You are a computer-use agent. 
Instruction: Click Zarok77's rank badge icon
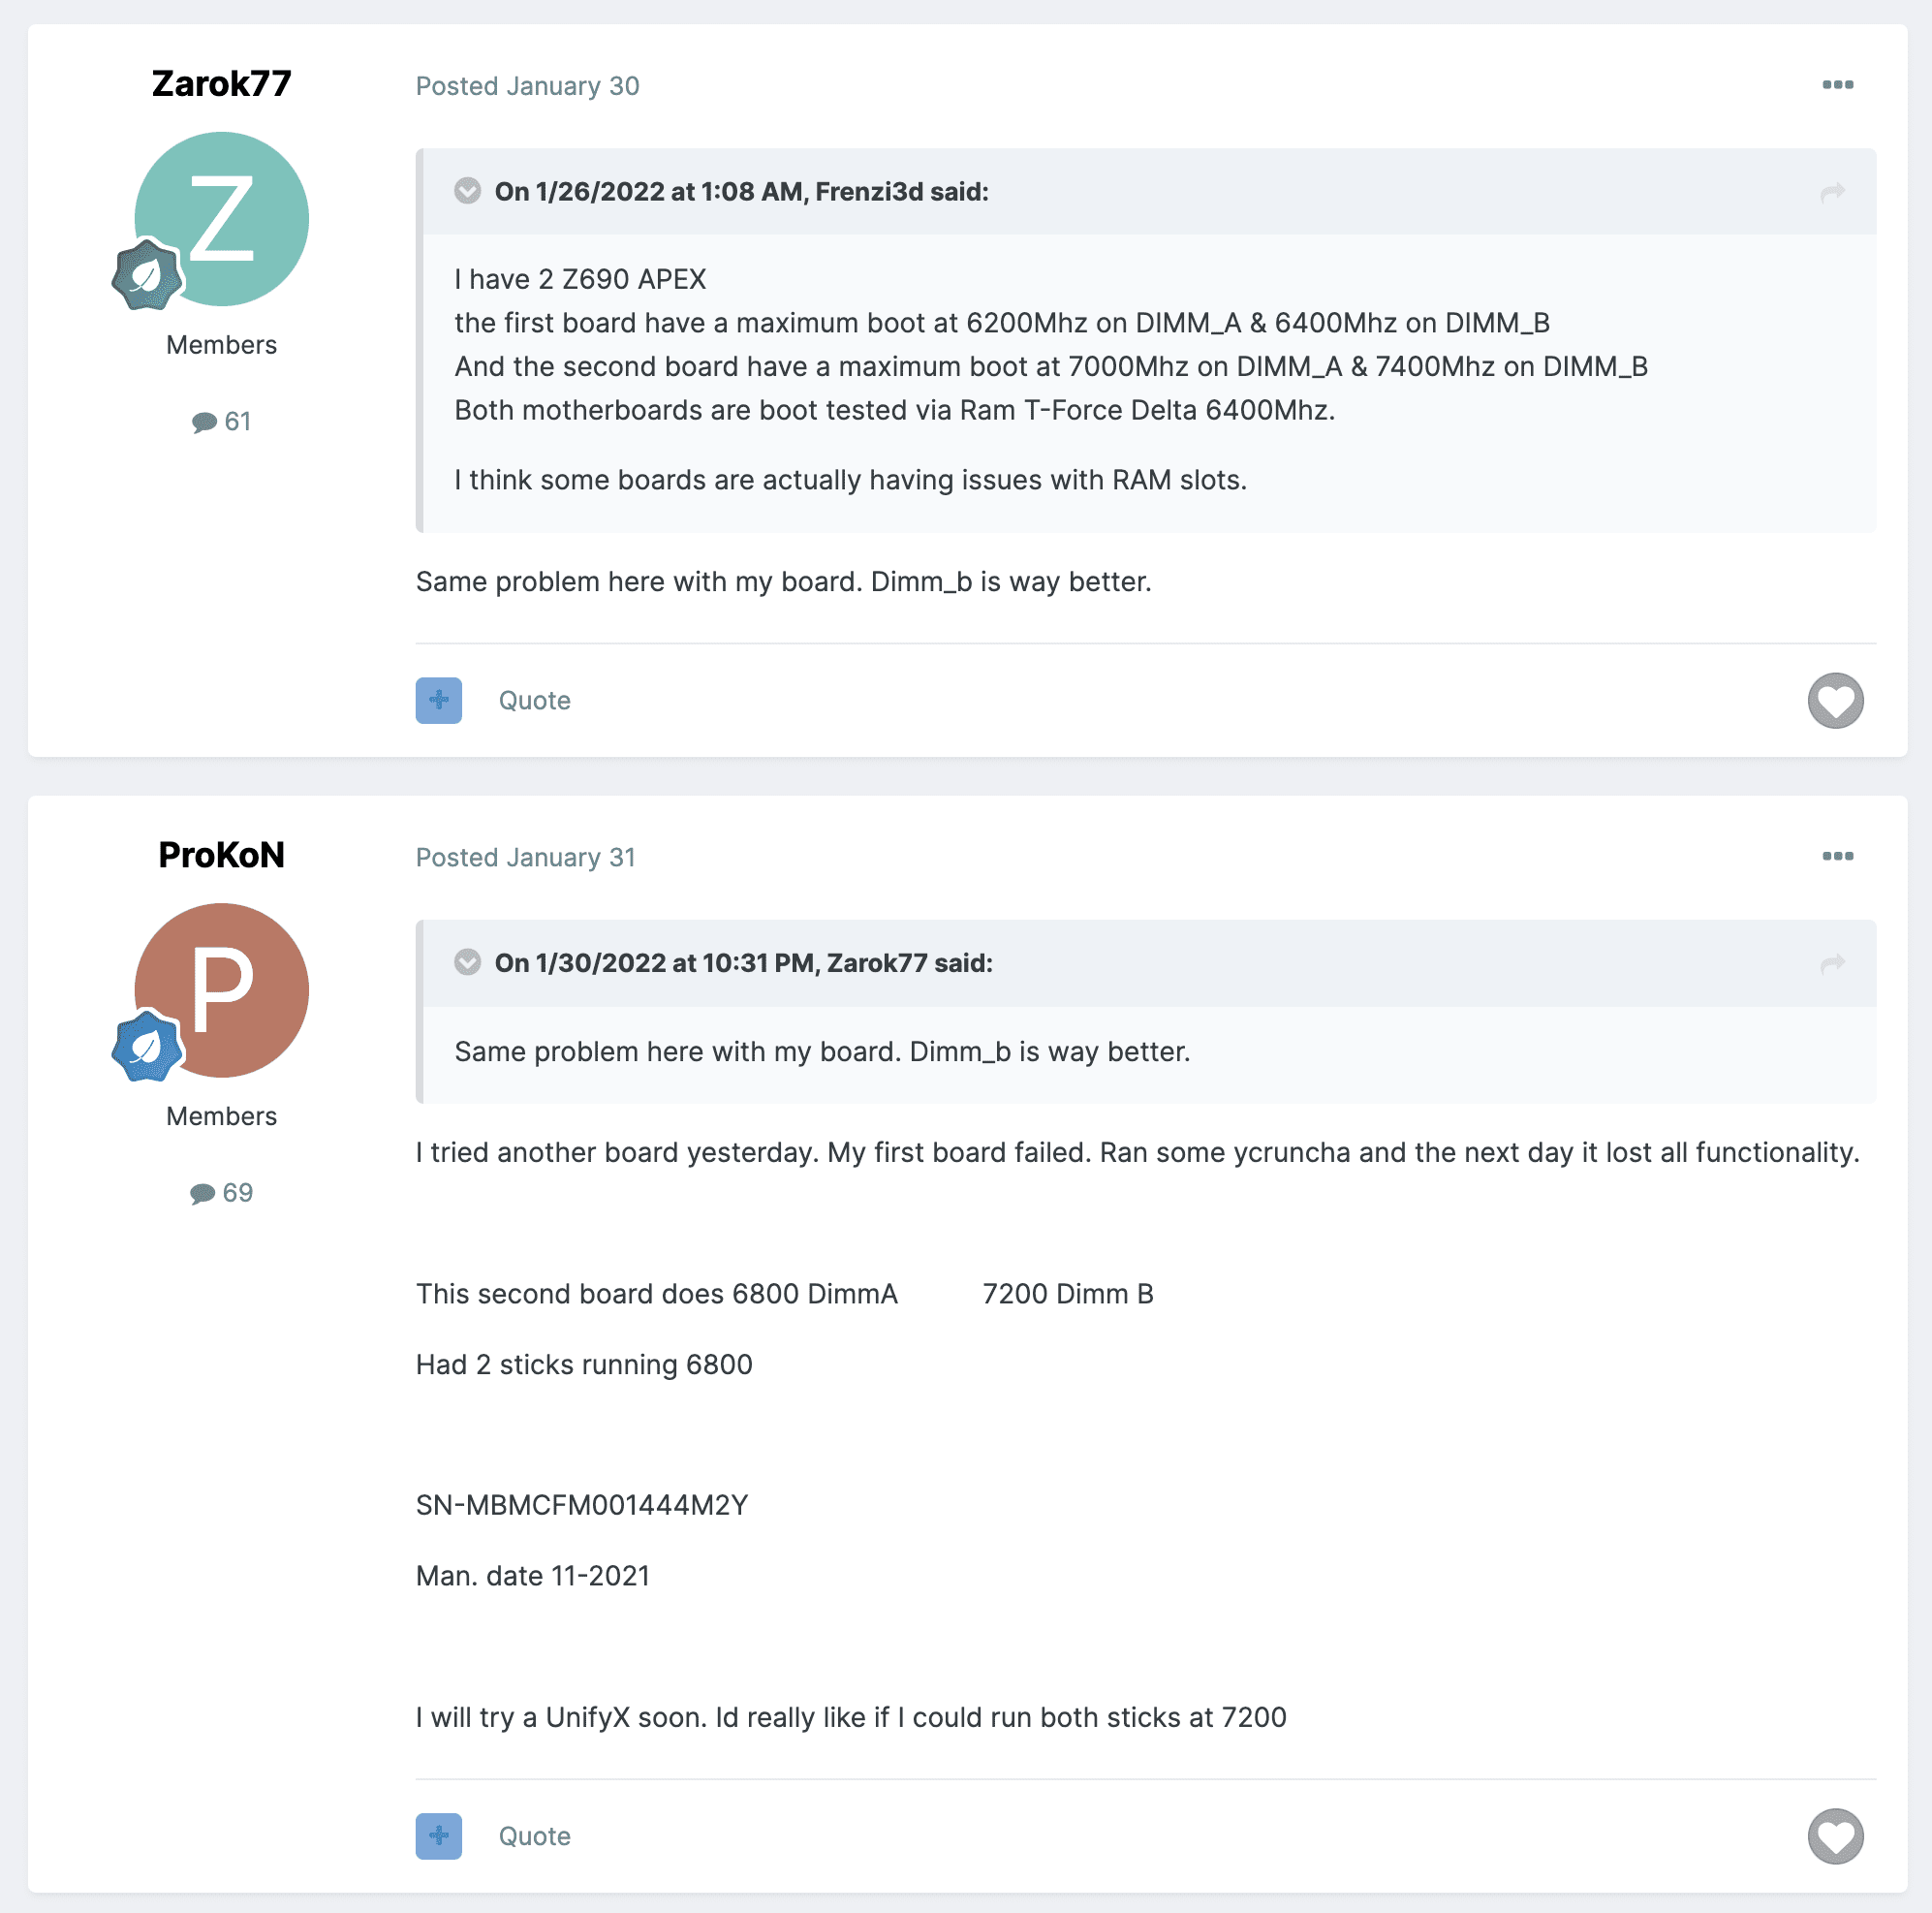(147, 274)
